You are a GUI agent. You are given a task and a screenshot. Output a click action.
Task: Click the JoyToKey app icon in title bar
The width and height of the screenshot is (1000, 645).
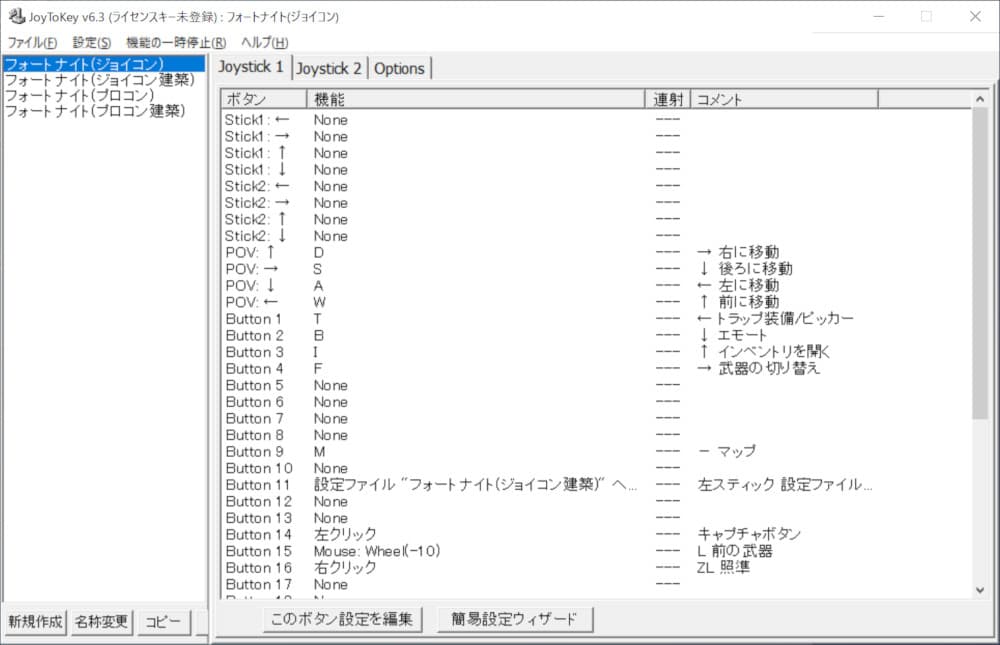[17, 16]
